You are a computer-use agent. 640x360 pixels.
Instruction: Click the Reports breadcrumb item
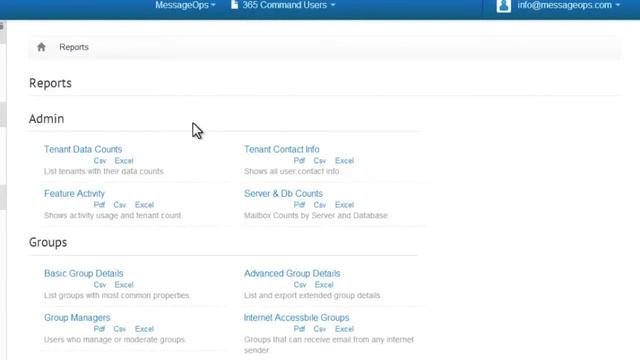pyautogui.click(x=74, y=47)
